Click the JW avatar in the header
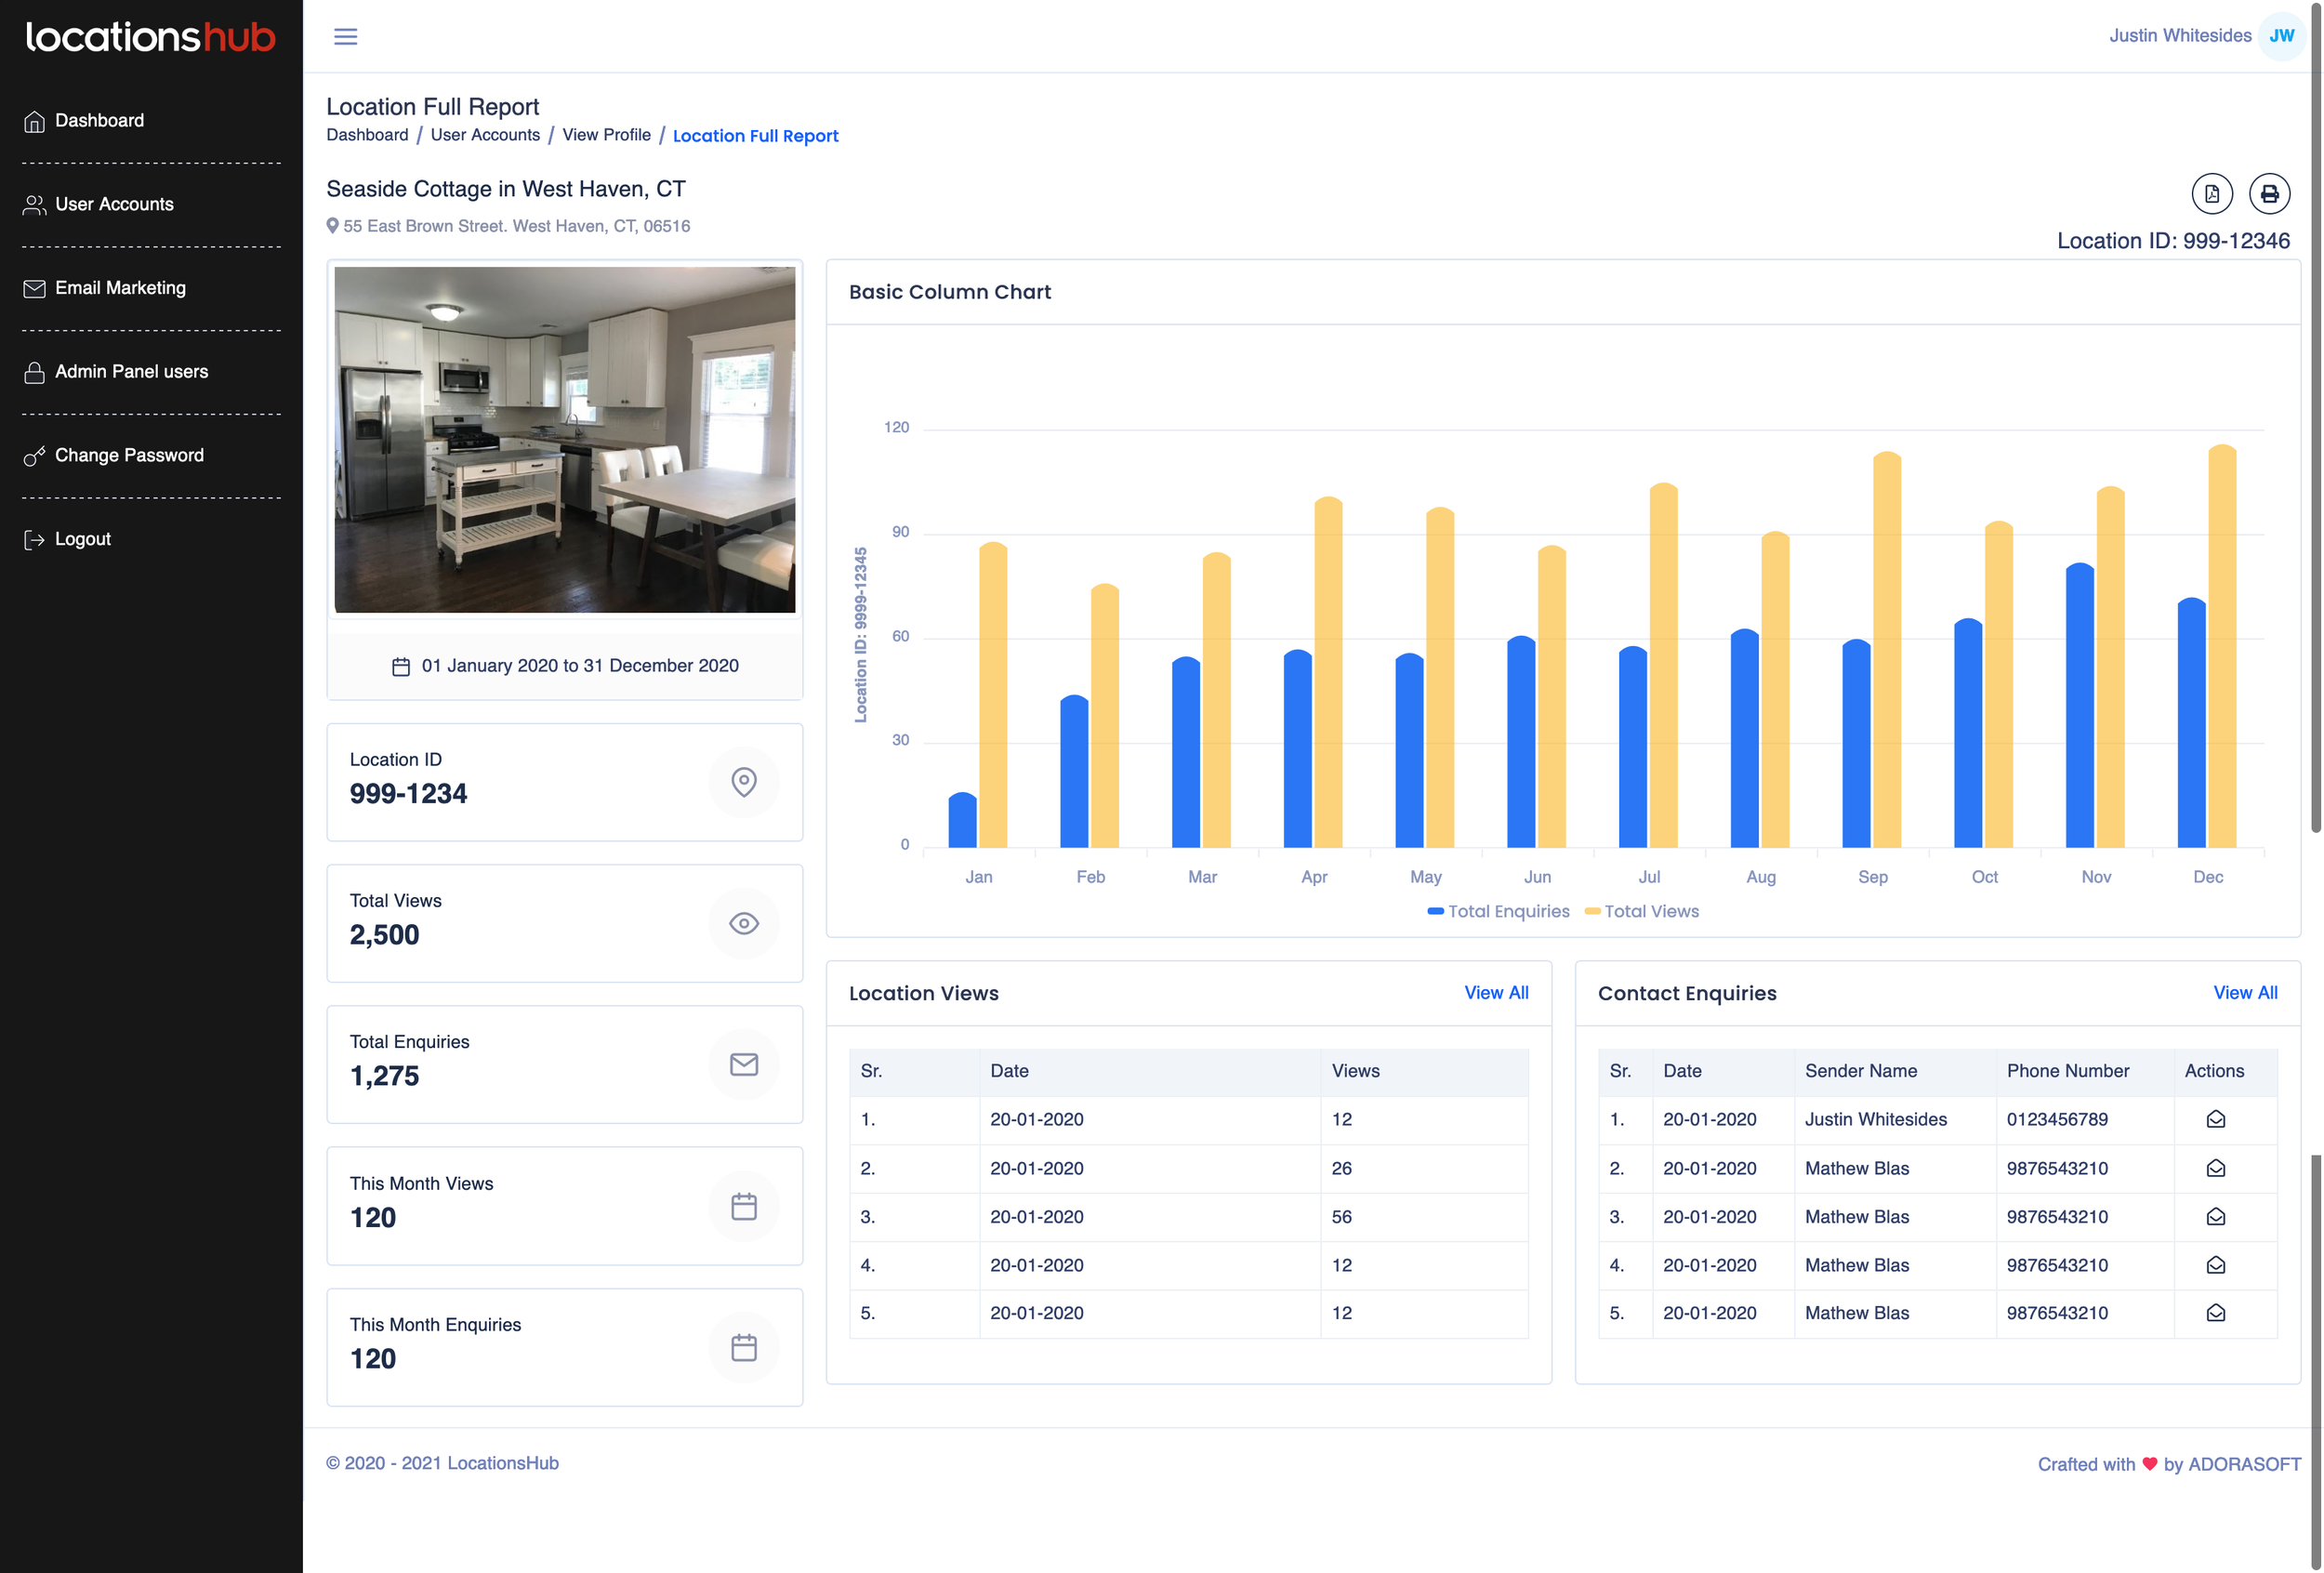Viewport: 2324px width, 1573px height. tap(2282, 35)
